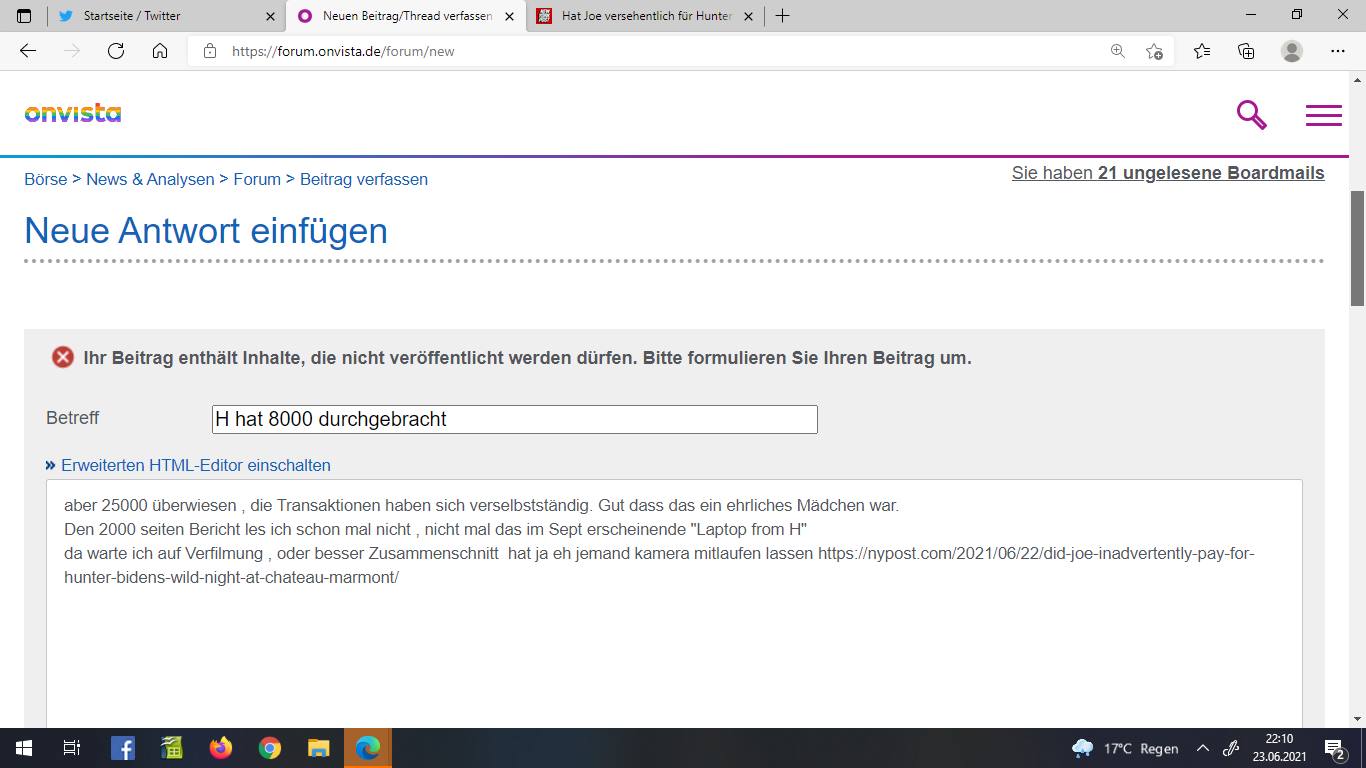Open the Settings and more ellipsis menu
The image size is (1366, 768).
pos(1337,51)
